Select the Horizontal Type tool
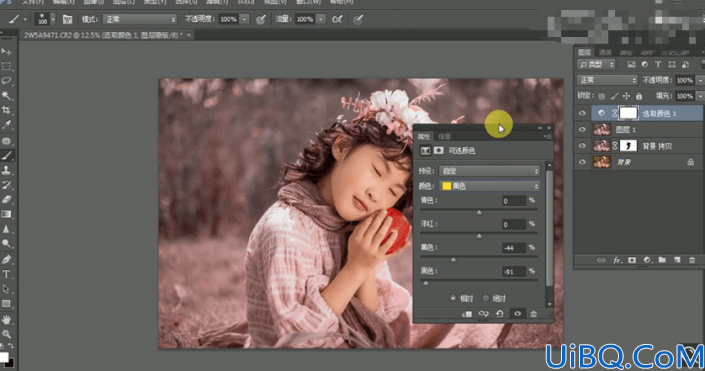 tap(6, 274)
